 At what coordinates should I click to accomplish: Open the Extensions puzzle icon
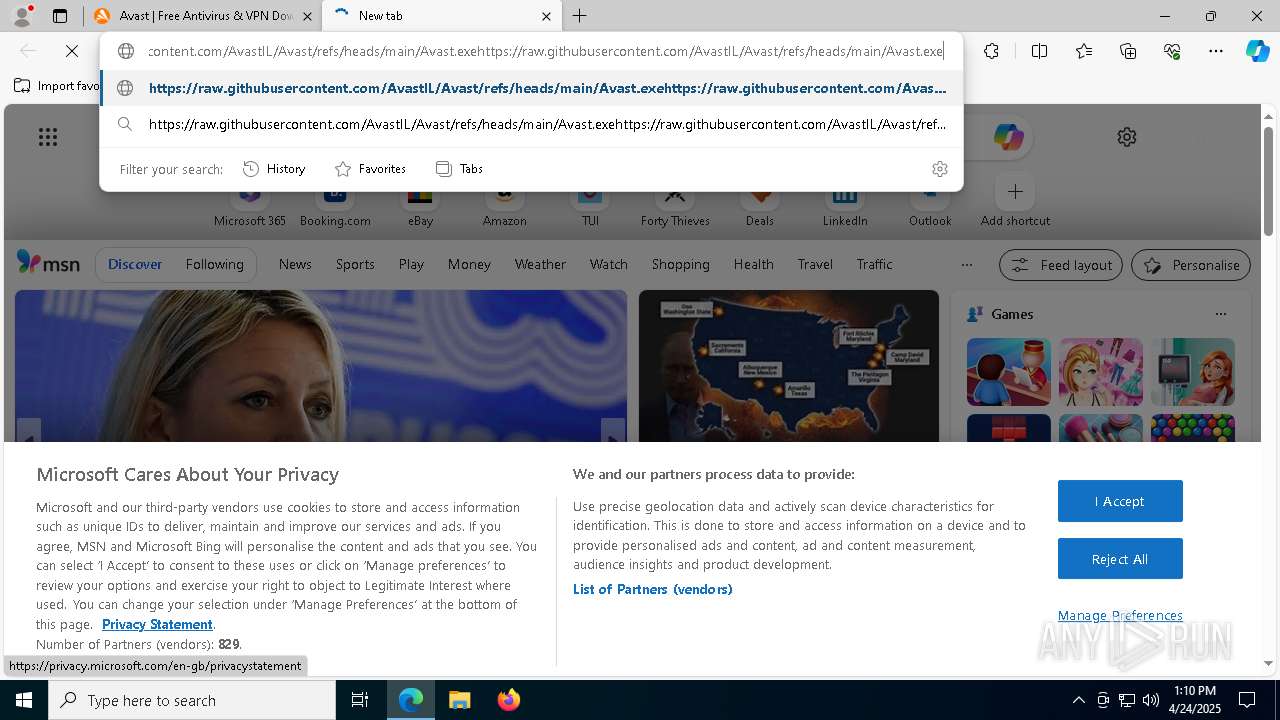point(991,51)
